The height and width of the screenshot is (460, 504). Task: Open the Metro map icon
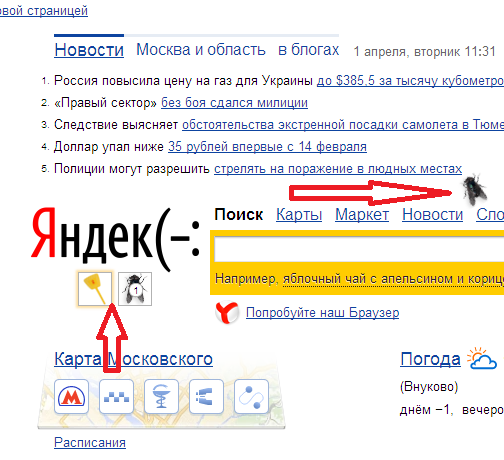(x=71, y=396)
